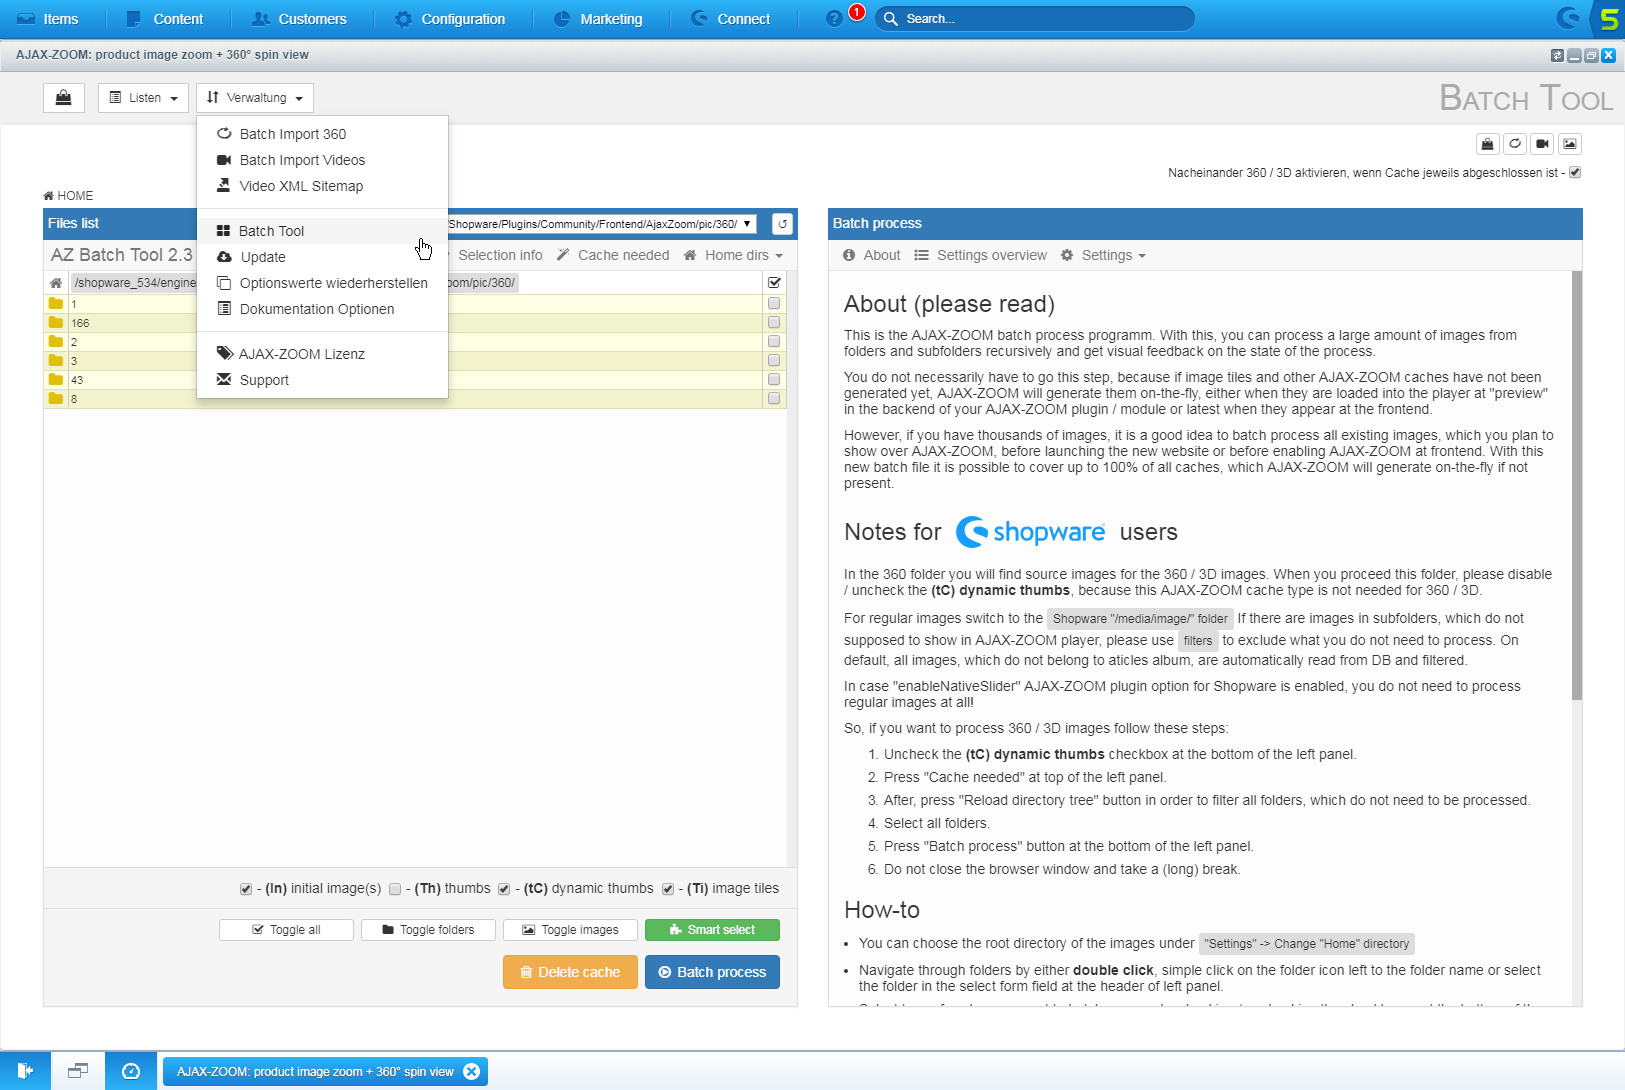Click the folder icon of folder 1
The height and width of the screenshot is (1090, 1625).
click(56, 304)
